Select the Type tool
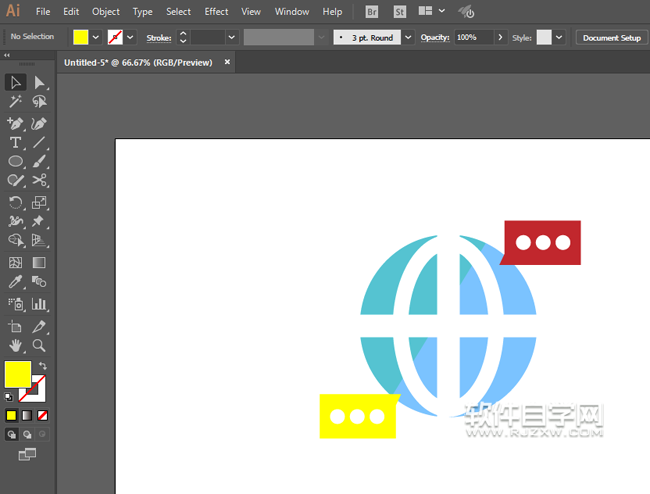The image size is (650, 494). [16, 143]
